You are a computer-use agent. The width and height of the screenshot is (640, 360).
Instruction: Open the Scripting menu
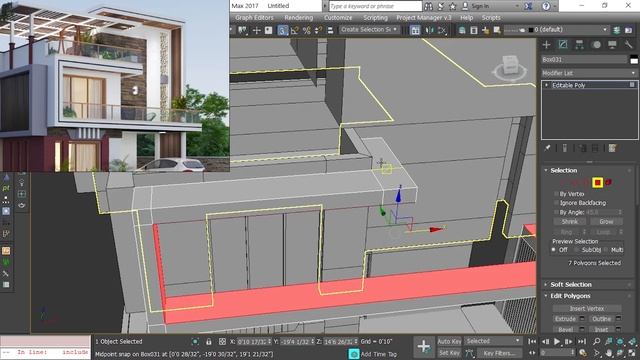click(x=375, y=18)
